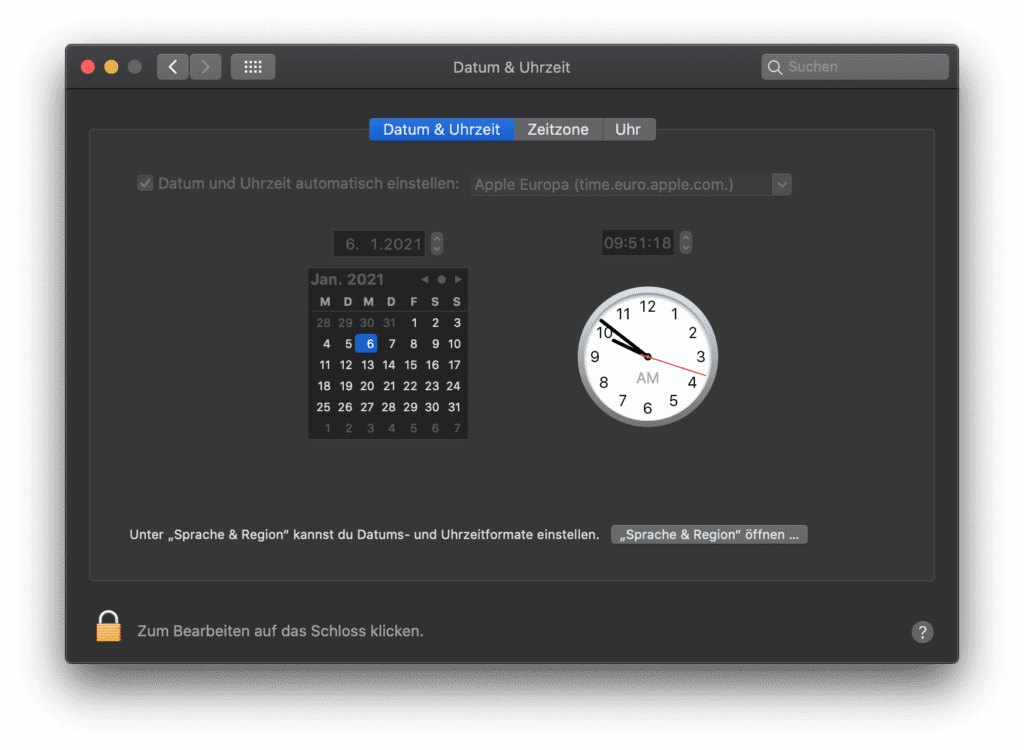Click the back navigation arrow
Viewport: 1024px width, 750px height.
[172, 66]
